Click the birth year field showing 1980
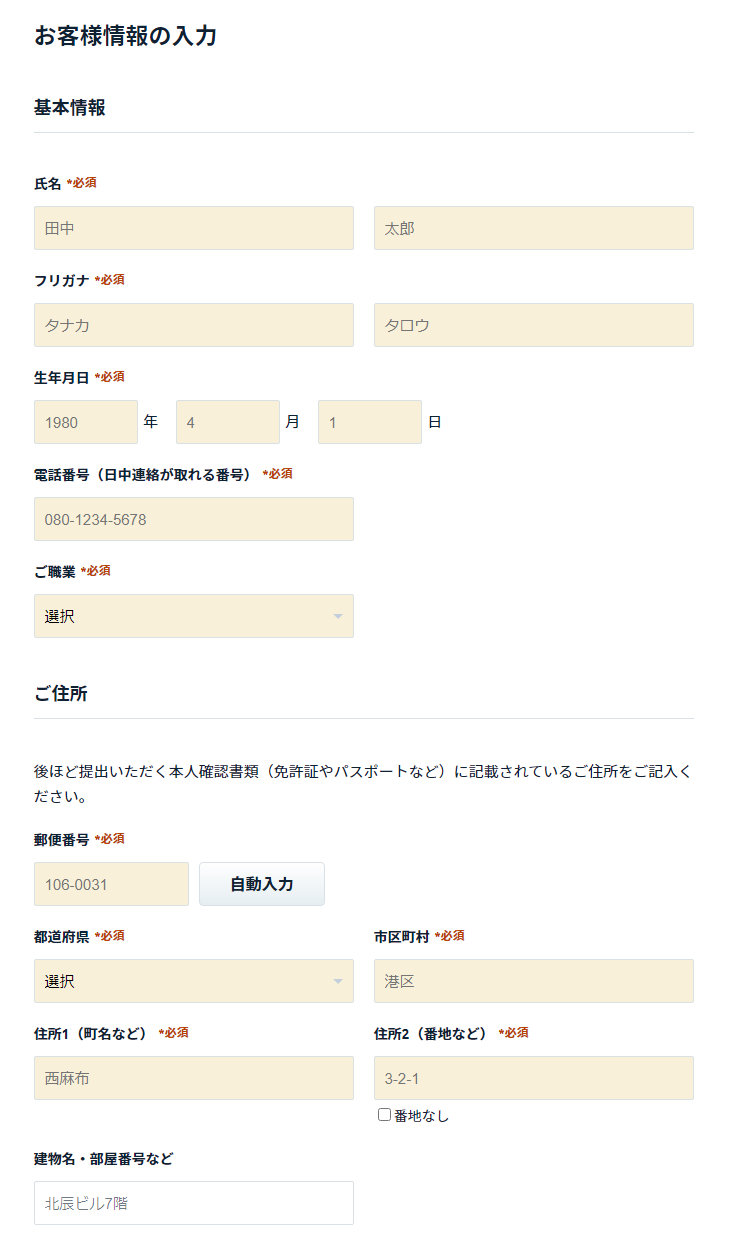The height and width of the screenshot is (1251, 730). pos(86,422)
